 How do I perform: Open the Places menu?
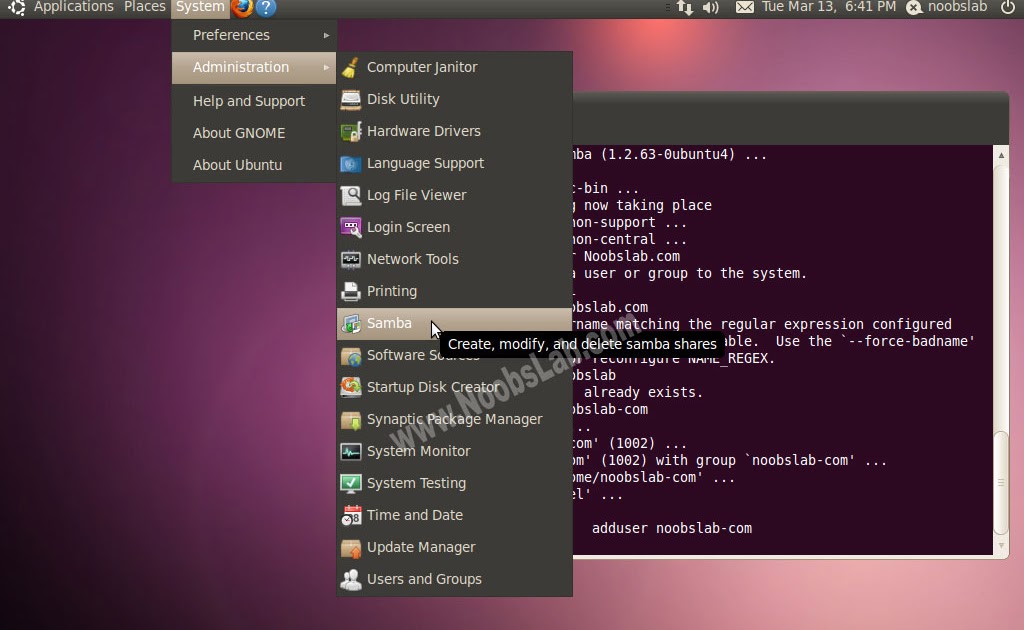[144, 7]
